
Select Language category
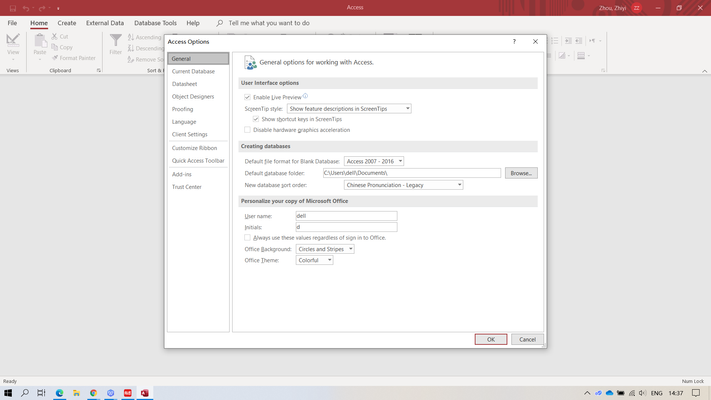click(x=198, y=122)
